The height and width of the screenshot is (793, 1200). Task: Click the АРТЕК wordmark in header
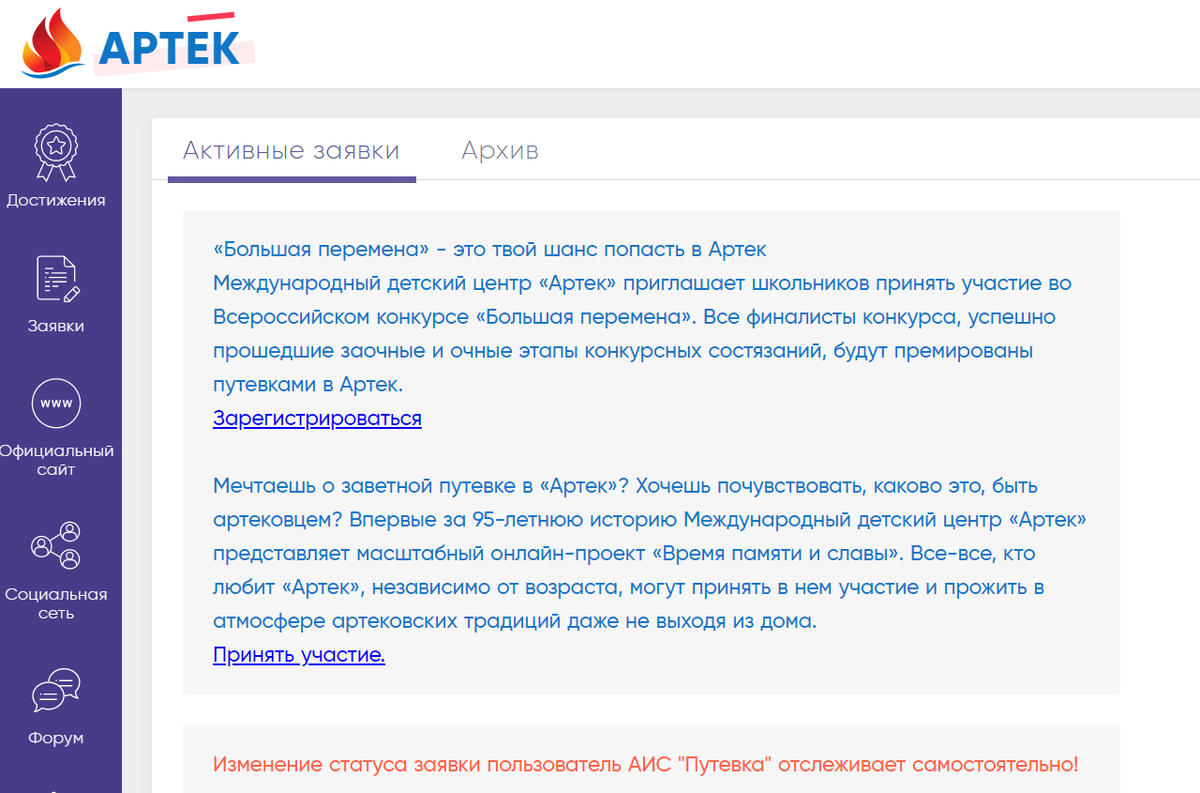170,47
